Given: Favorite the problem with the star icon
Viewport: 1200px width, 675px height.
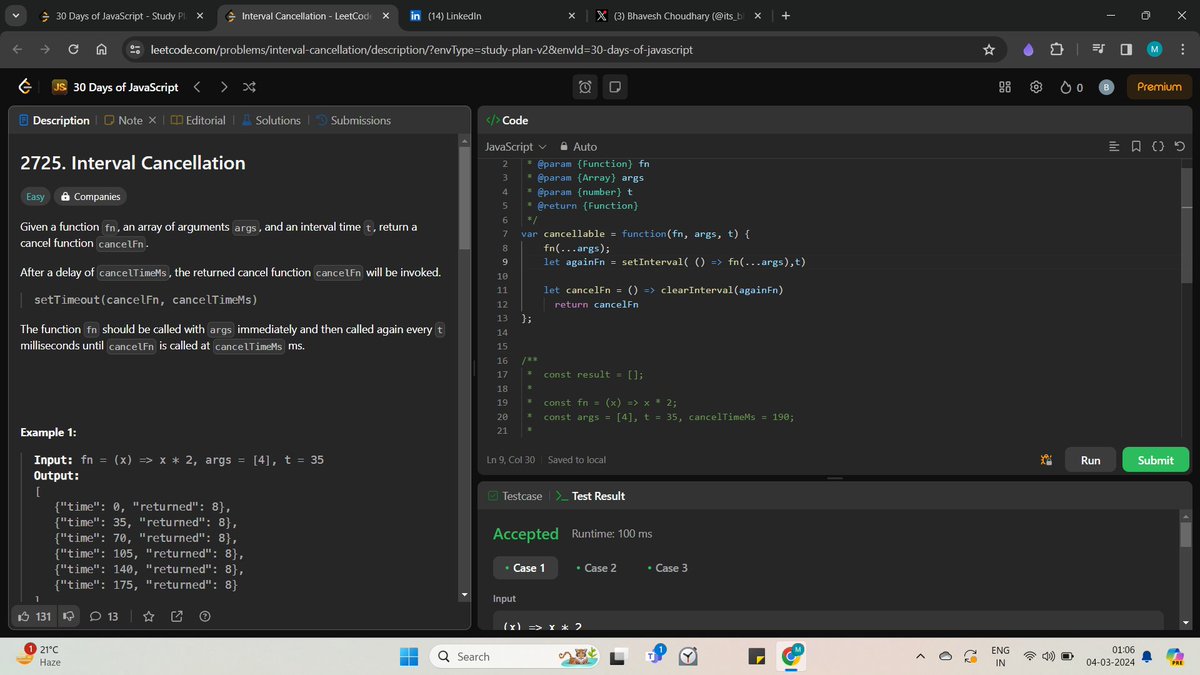Looking at the screenshot, I should pos(148,616).
